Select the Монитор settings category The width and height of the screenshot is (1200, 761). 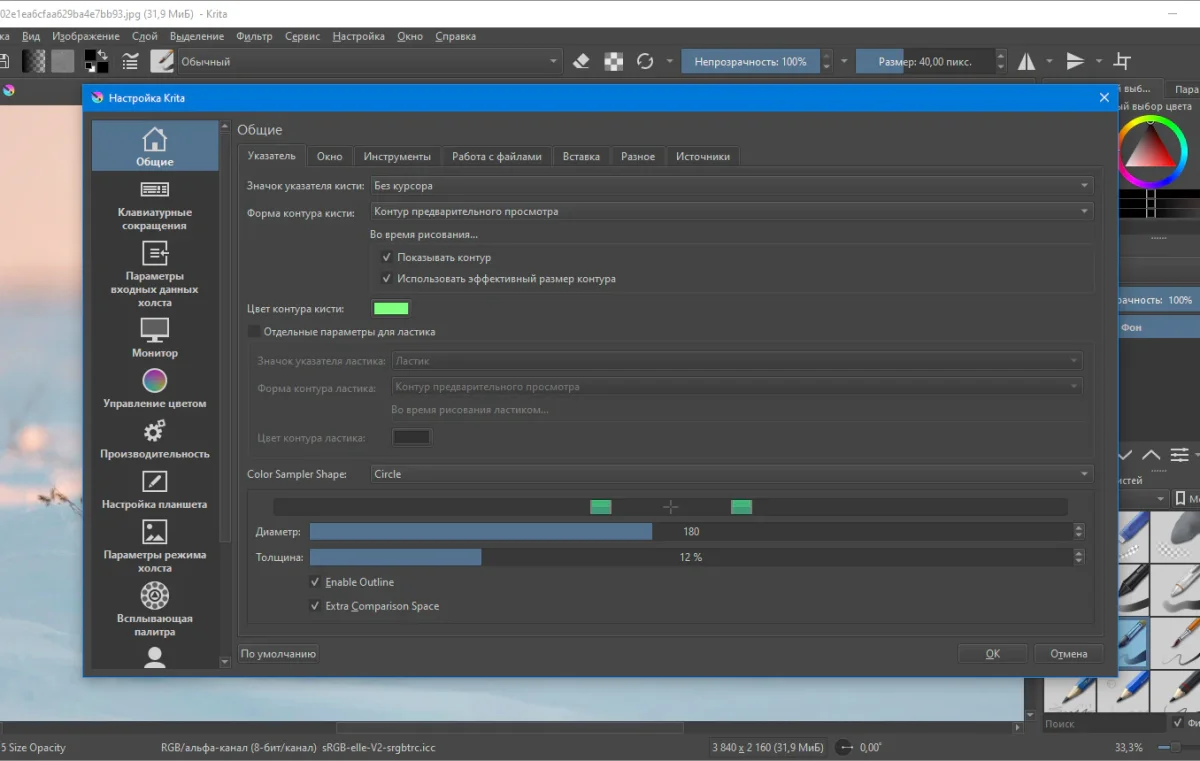click(154, 337)
